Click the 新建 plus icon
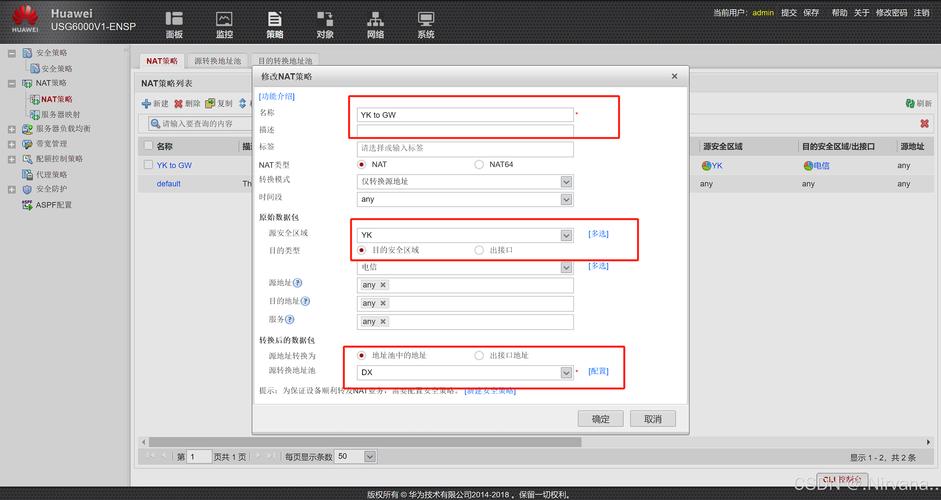 pos(146,103)
